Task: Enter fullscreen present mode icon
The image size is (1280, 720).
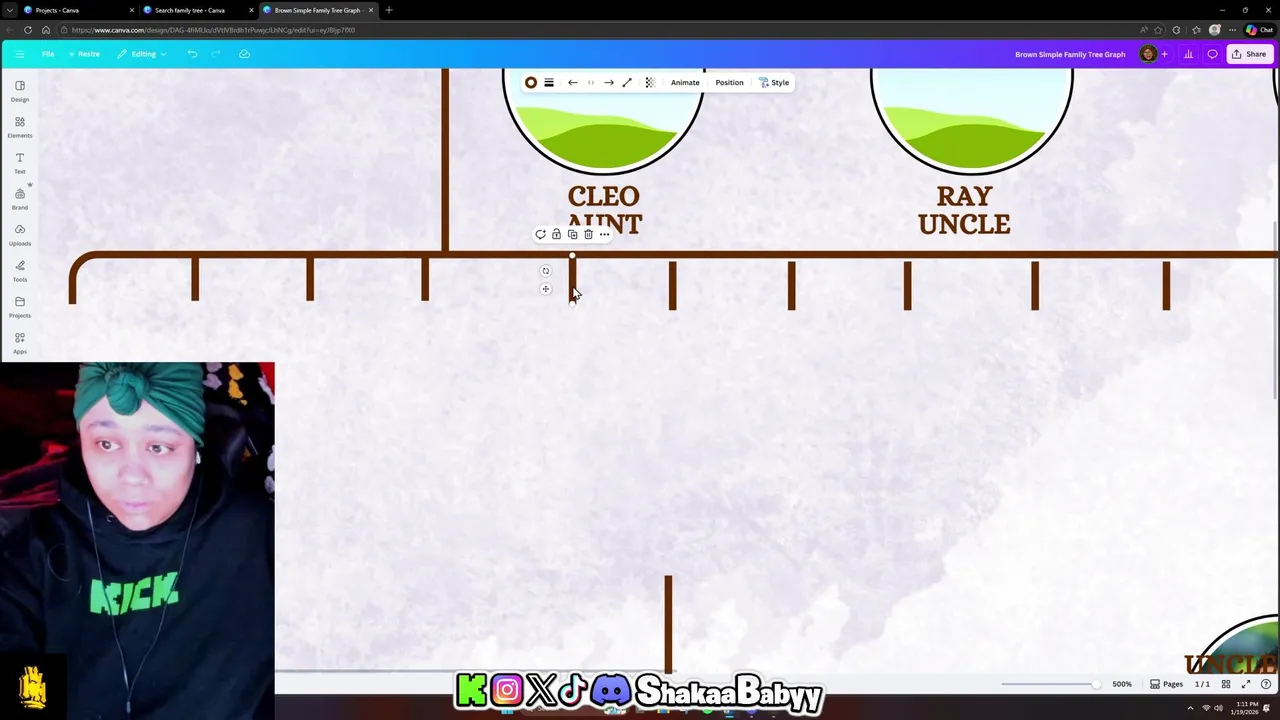Action: point(1246,684)
